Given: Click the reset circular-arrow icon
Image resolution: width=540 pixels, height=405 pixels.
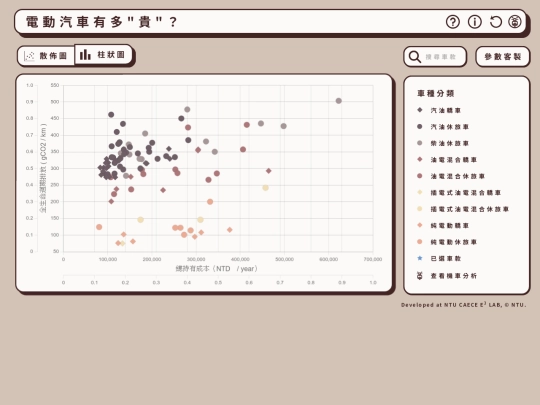Looking at the screenshot, I should point(495,22).
